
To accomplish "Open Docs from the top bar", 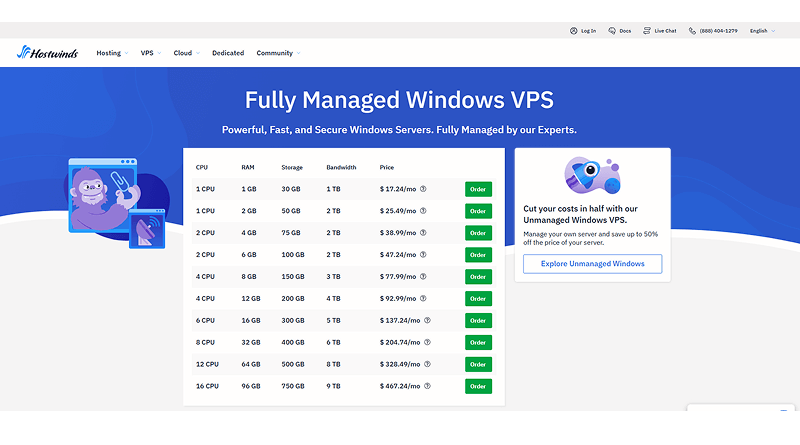I will pyautogui.click(x=618, y=31).
